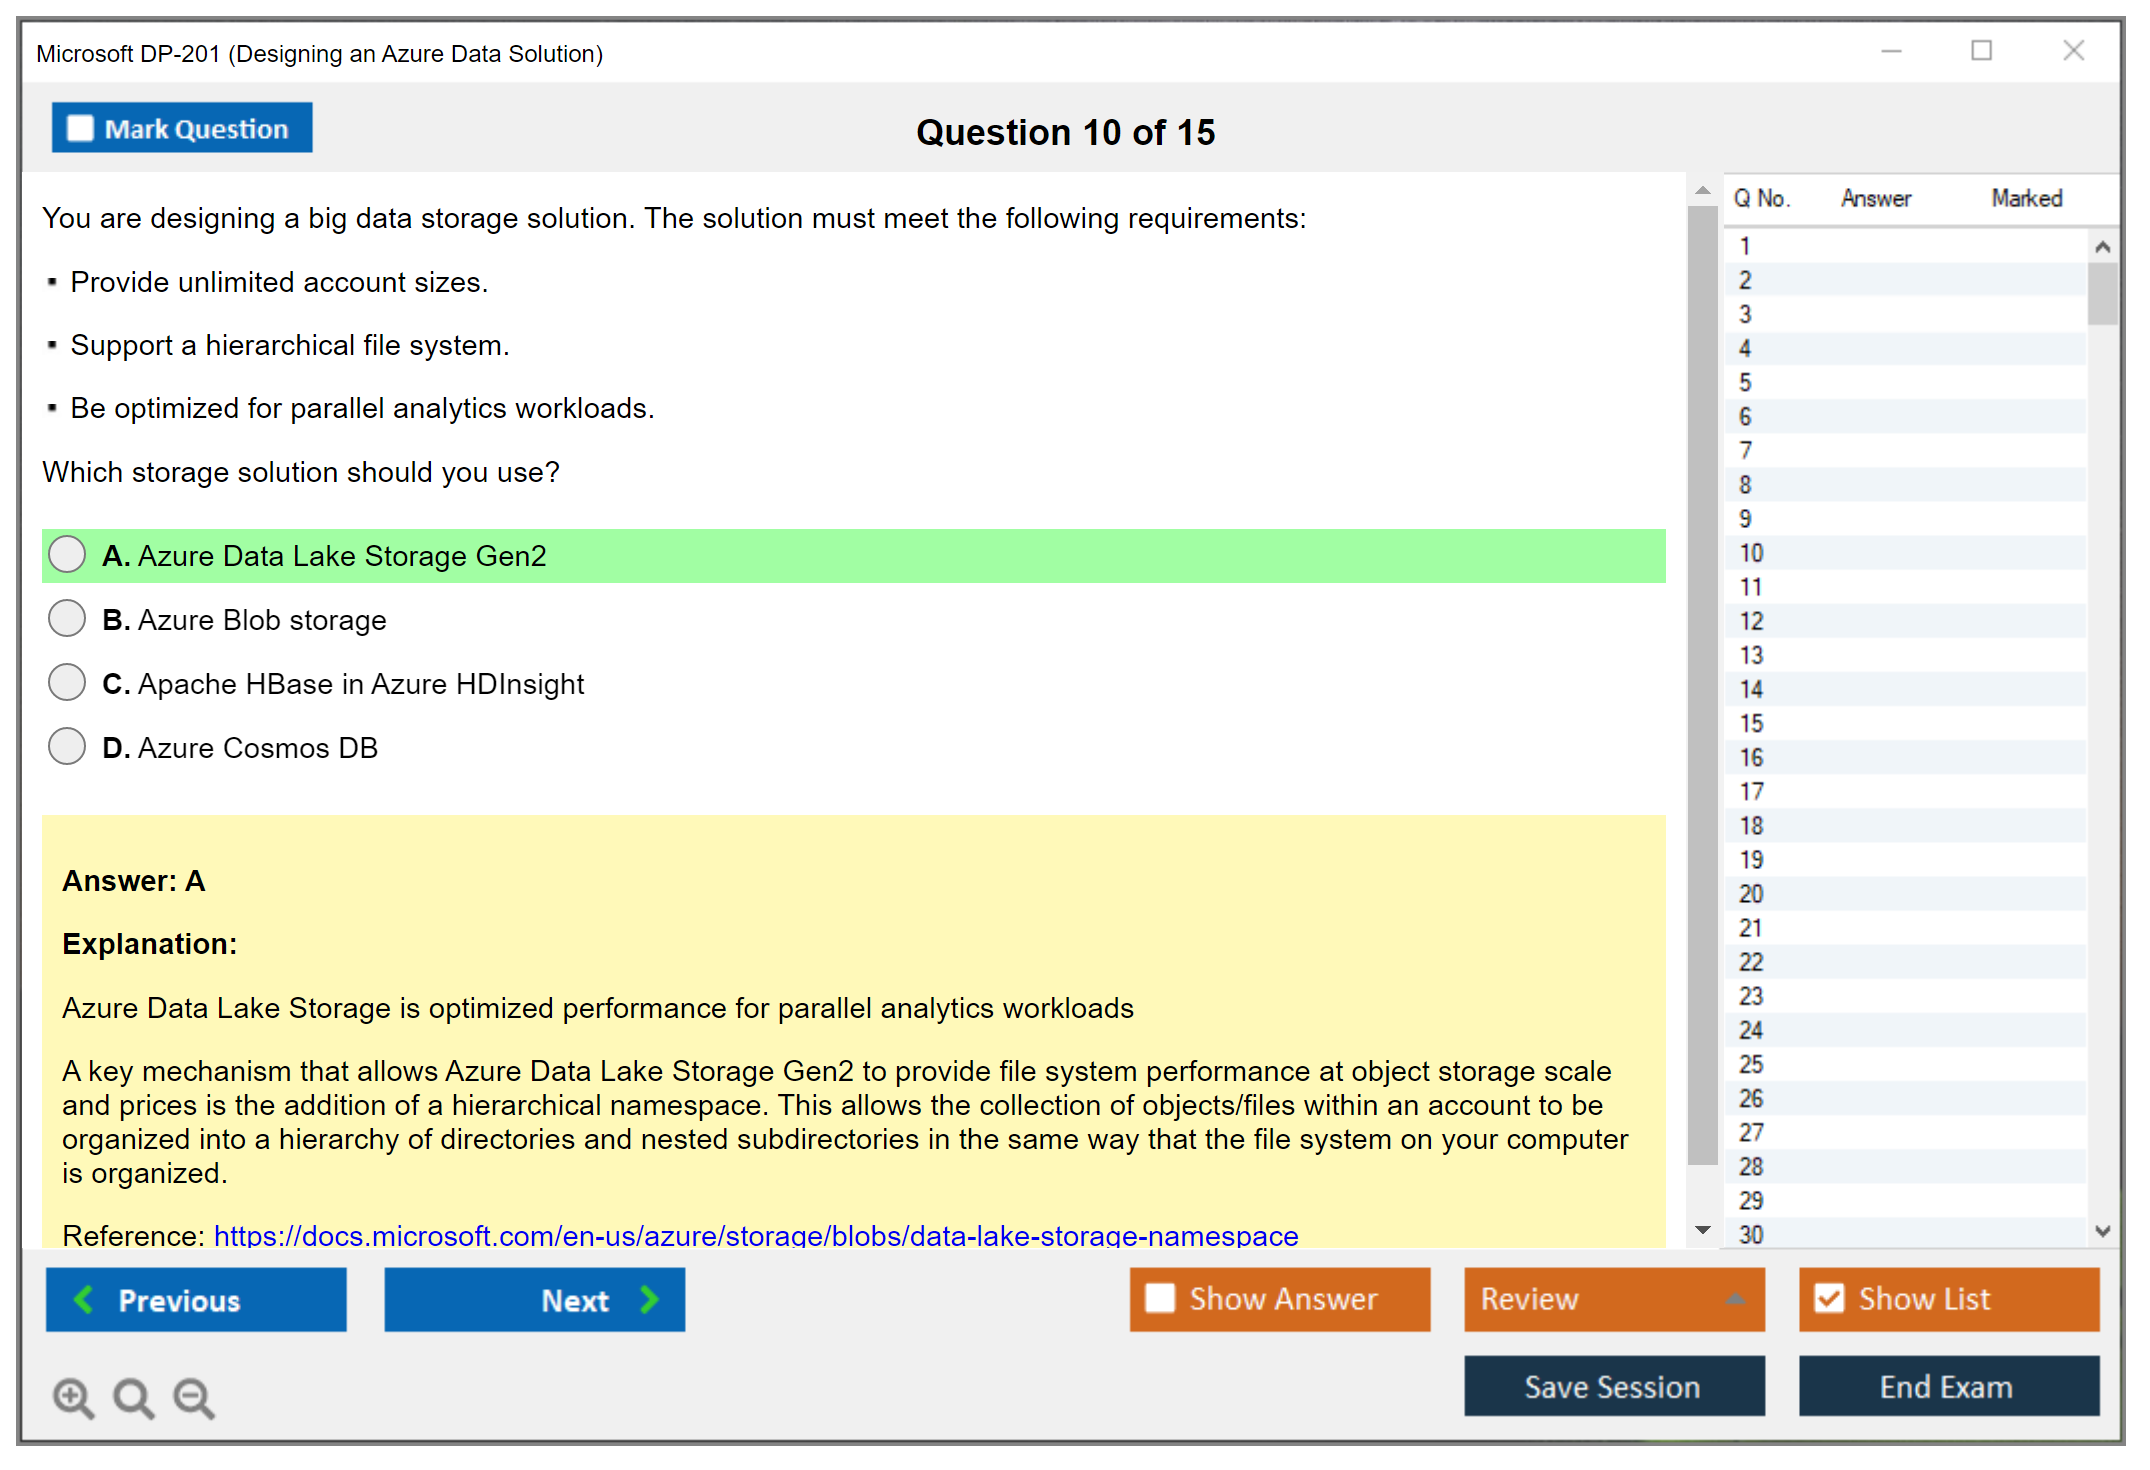Viewport: 2150px width, 1470px height.
Task: Open the docs.microsoft.com reference link
Action: tap(755, 1236)
